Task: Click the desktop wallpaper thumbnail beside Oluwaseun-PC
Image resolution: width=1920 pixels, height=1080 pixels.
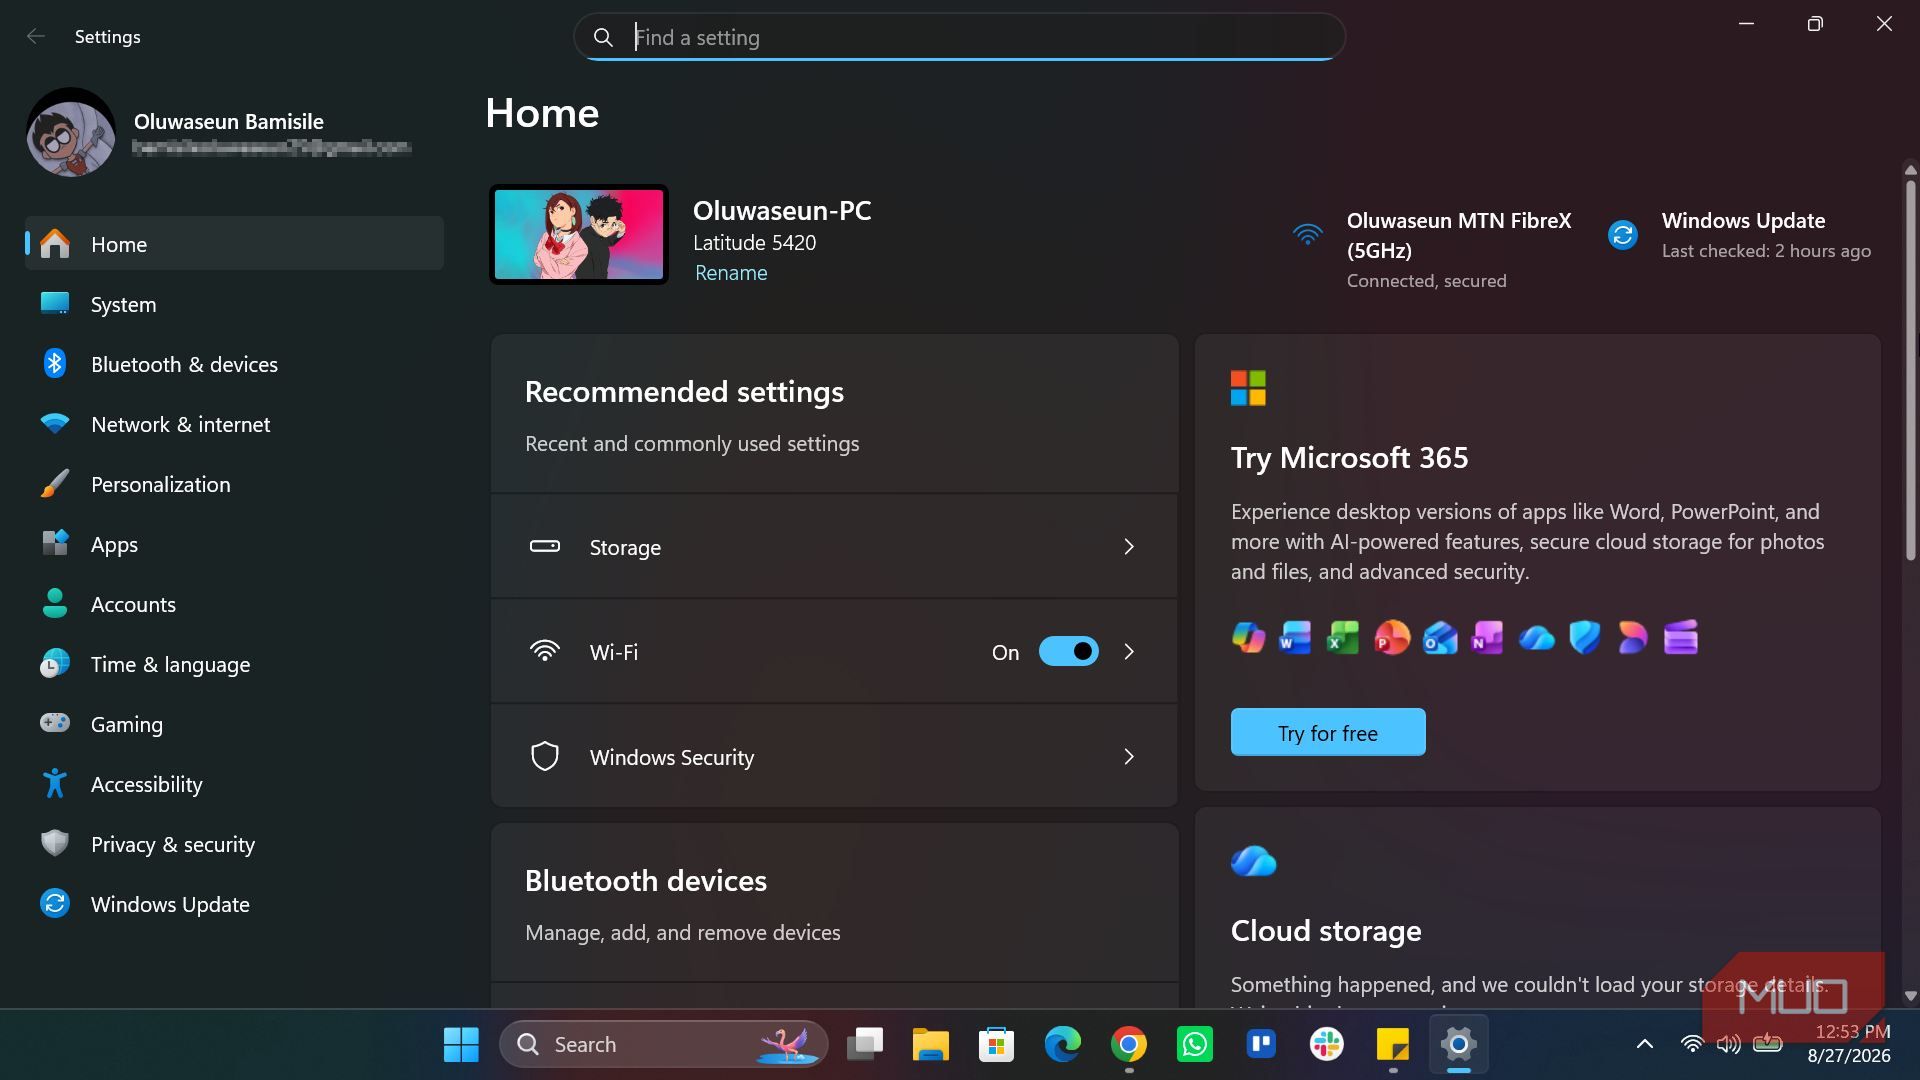Action: [579, 235]
